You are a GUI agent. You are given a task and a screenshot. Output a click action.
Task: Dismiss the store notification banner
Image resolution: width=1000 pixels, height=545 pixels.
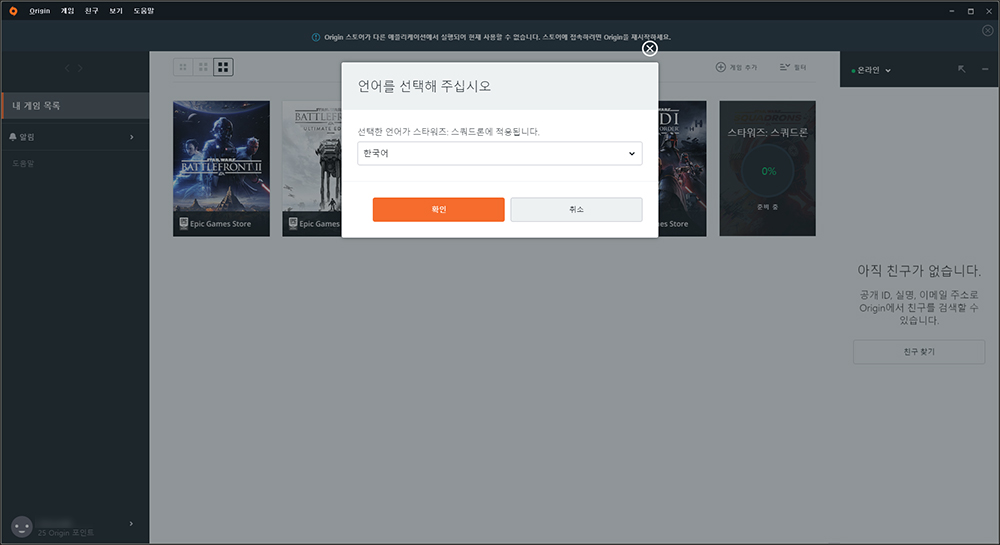click(987, 30)
